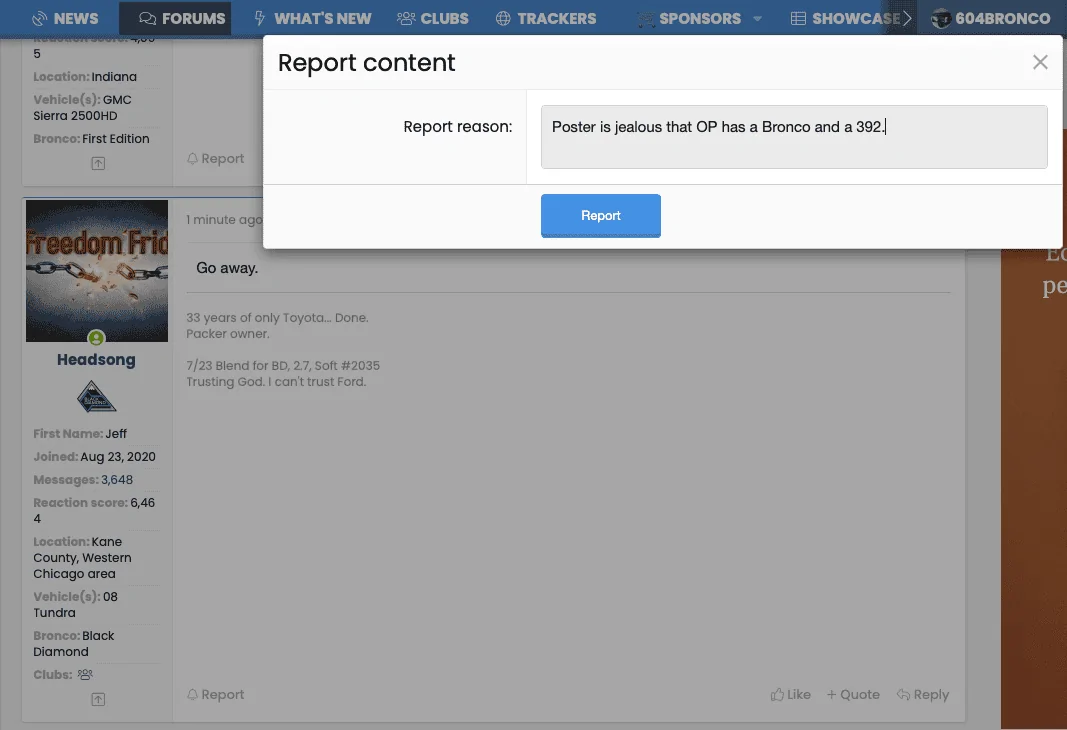The width and height of the screenshot is (1067, 730).
Task: Open the 604BRONCO account menu
Action: 991,18
